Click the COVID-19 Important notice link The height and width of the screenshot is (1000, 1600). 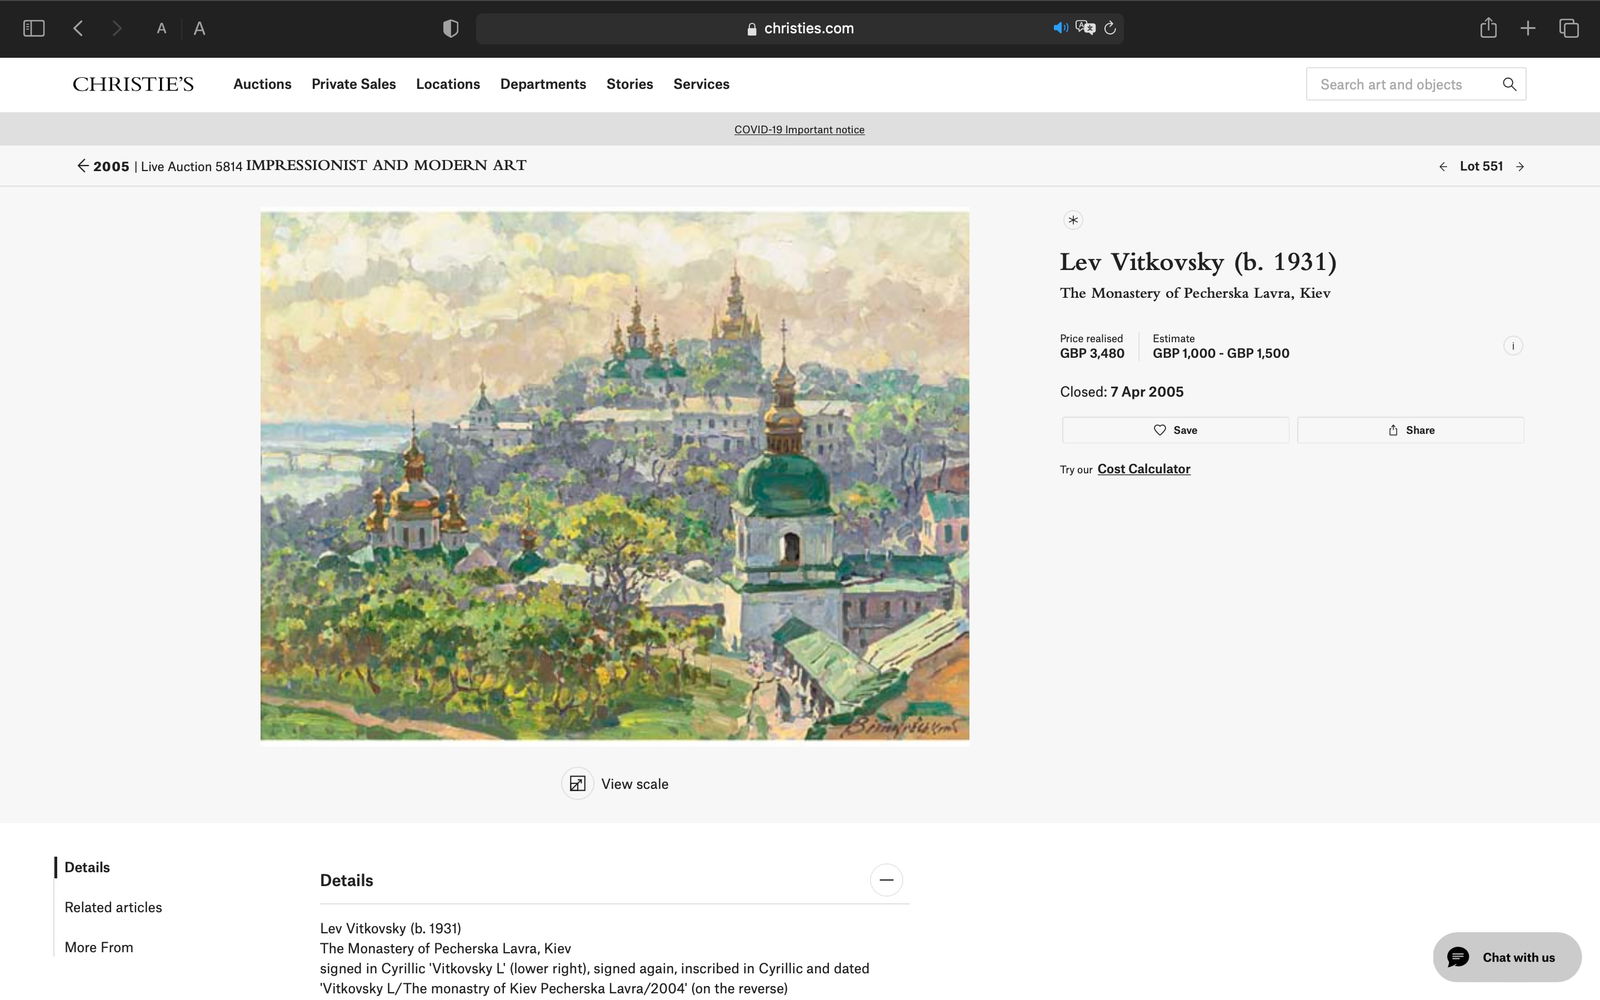(x=799, y=130)
